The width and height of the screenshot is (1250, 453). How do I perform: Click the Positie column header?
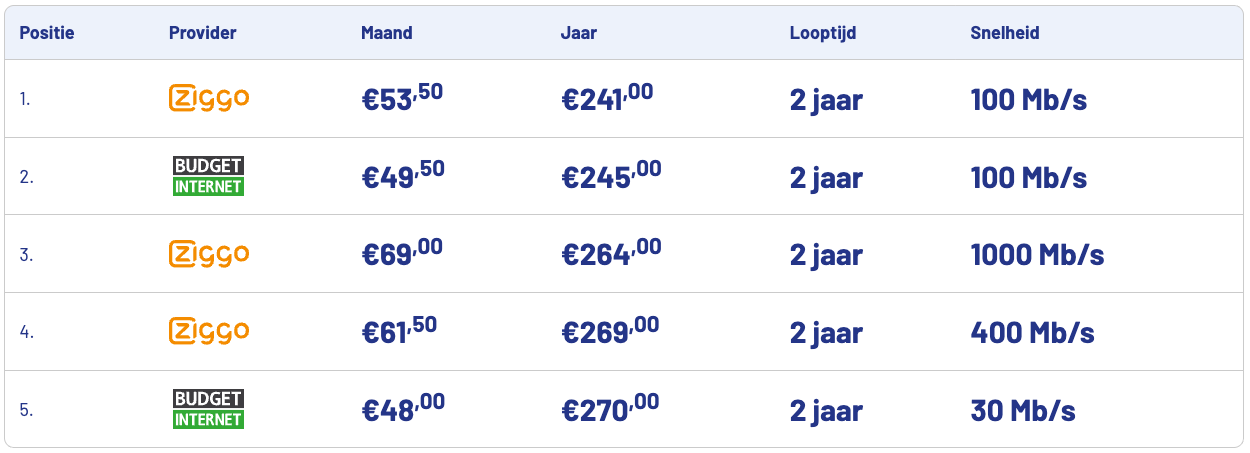point(47,33)
